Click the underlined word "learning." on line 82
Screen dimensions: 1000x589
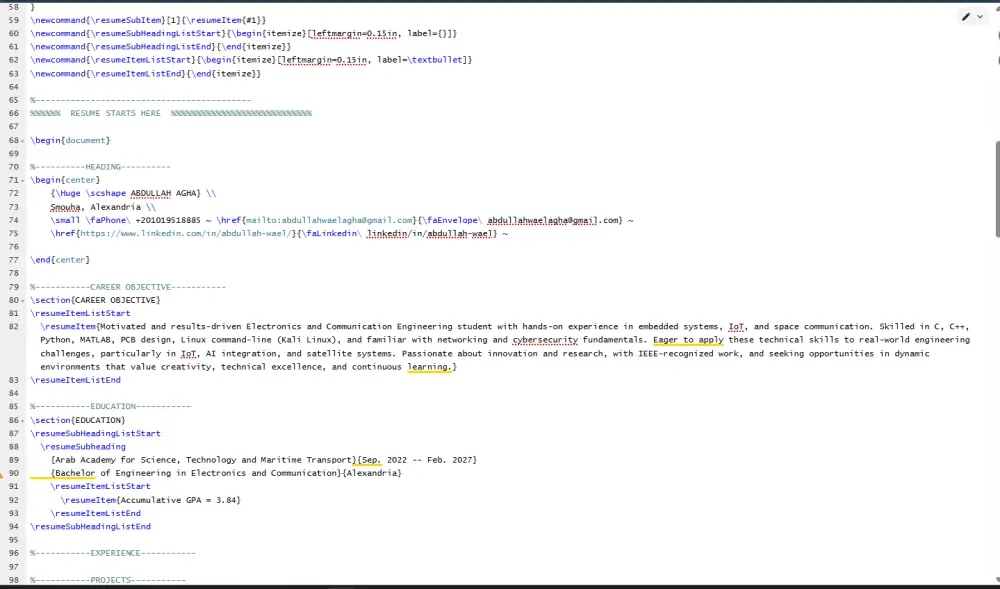point(430,367)
